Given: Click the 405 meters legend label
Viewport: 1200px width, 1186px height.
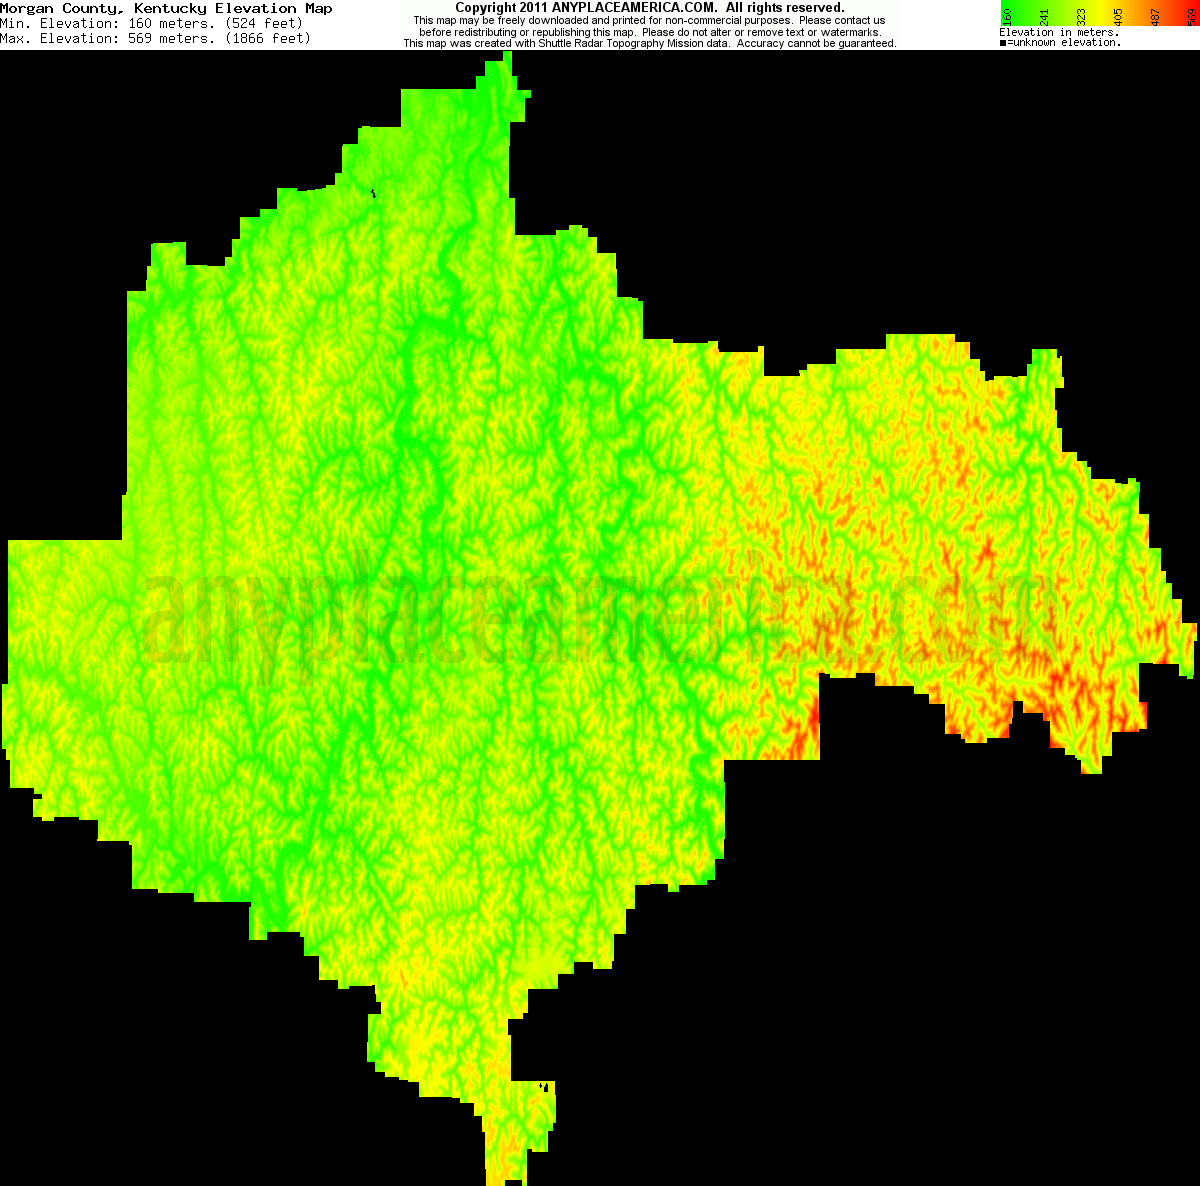Looking at the screenshot, I should tap(1117, 16).
